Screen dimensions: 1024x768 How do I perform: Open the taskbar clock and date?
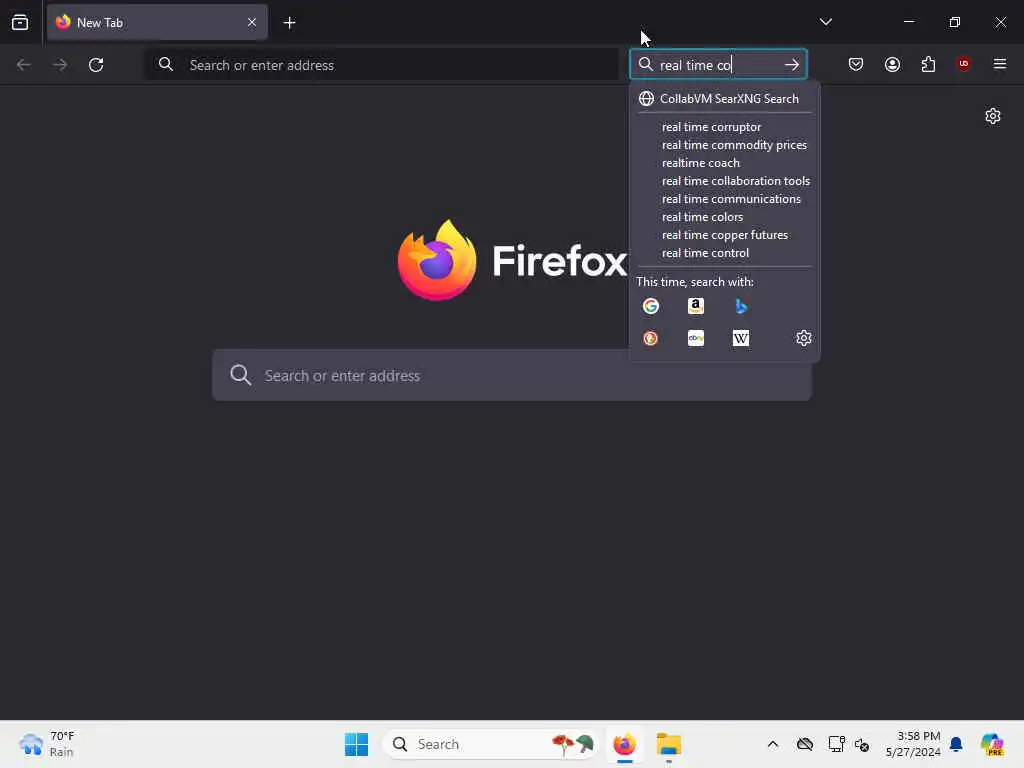coord(912,744)
